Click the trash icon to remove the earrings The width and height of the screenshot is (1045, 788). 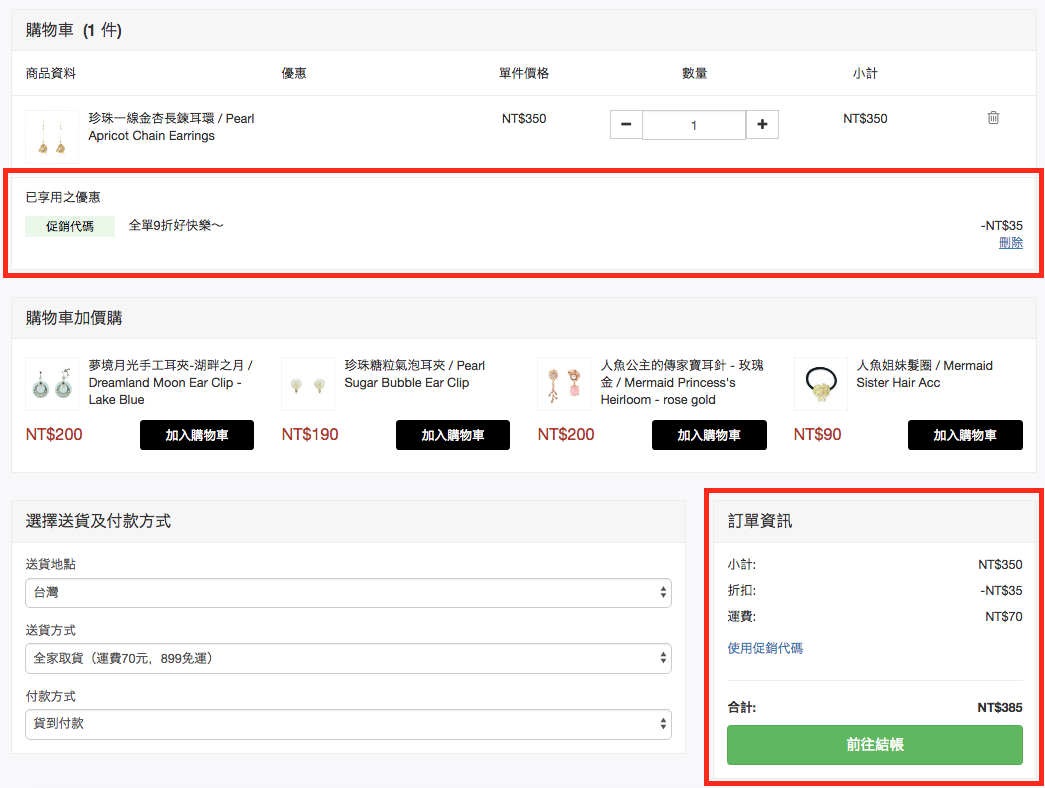pyautogui.click(x=993, y=118)
